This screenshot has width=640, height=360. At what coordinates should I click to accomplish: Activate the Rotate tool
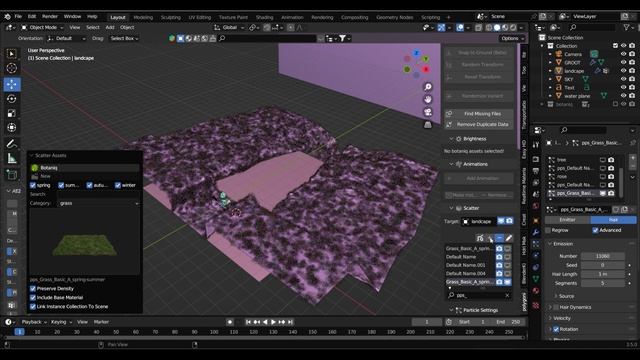coord(12,99)
